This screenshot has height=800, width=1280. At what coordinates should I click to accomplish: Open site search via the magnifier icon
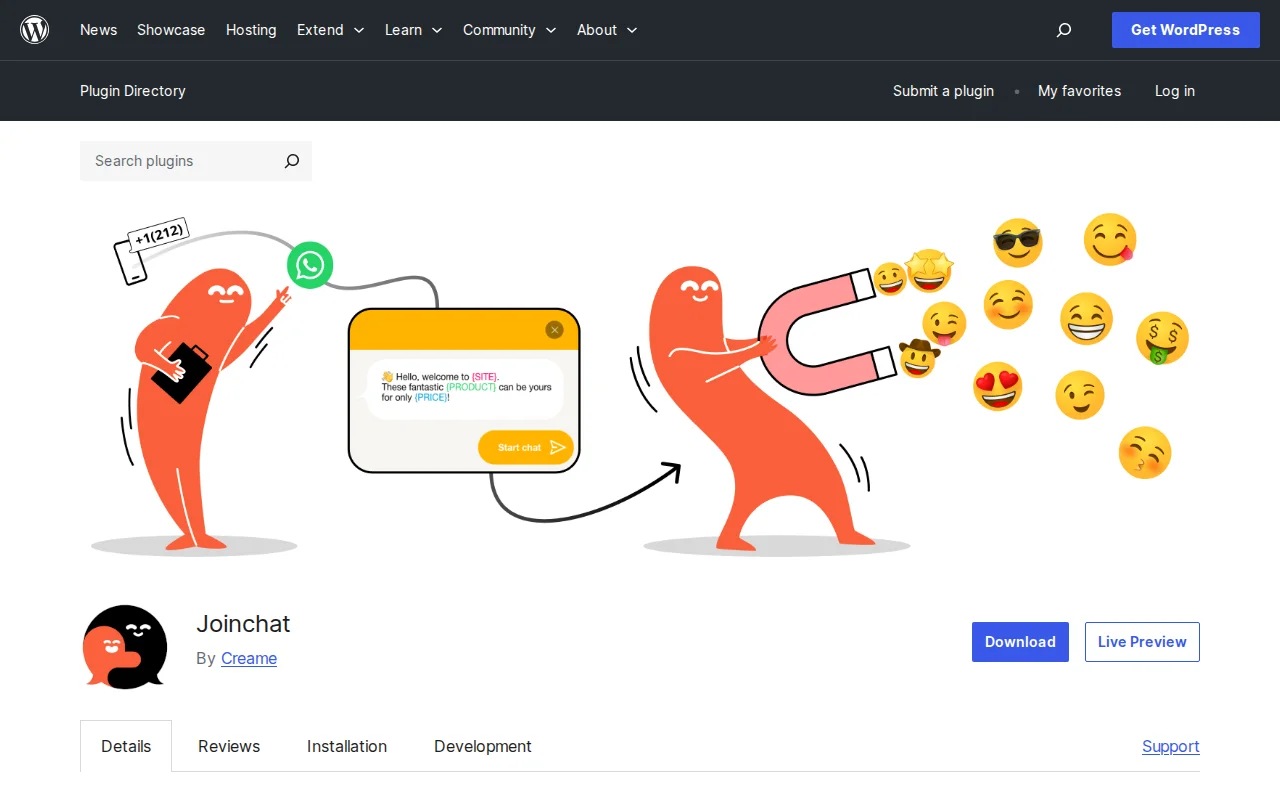(1064, 30)
